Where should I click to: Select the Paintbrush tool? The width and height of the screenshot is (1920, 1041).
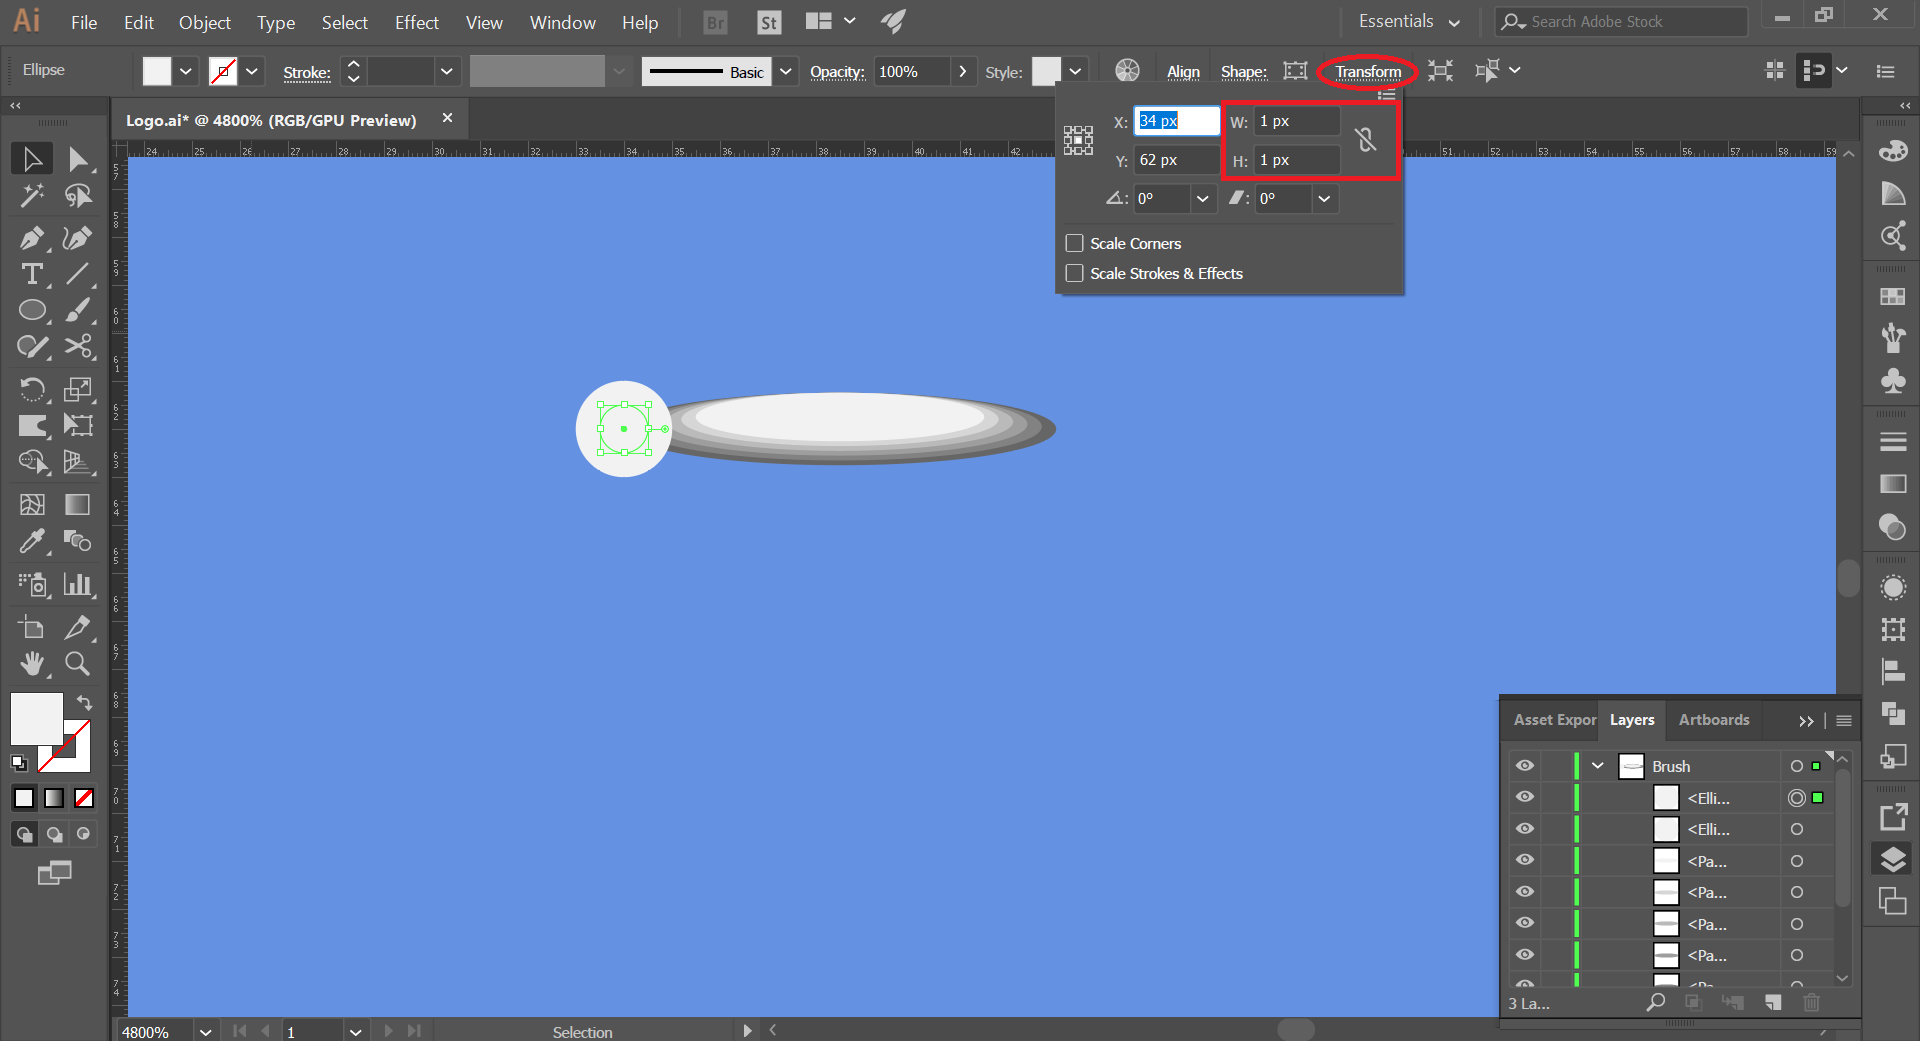(77, 310)
